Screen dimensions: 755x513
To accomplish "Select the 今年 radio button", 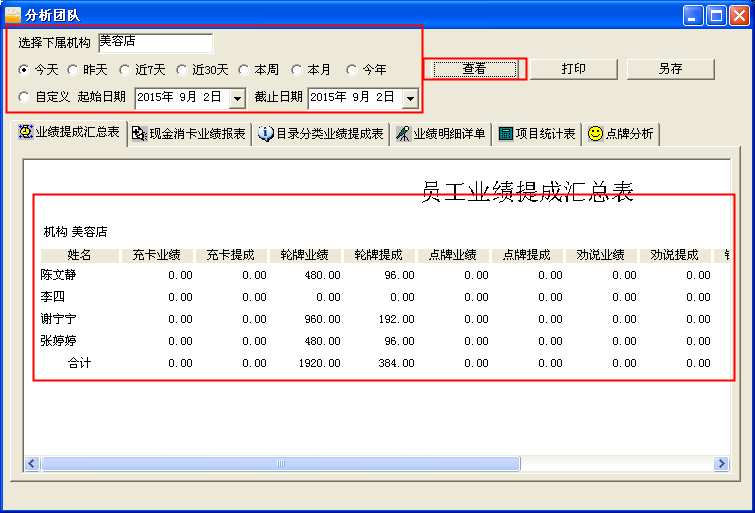I will (352, 70).
